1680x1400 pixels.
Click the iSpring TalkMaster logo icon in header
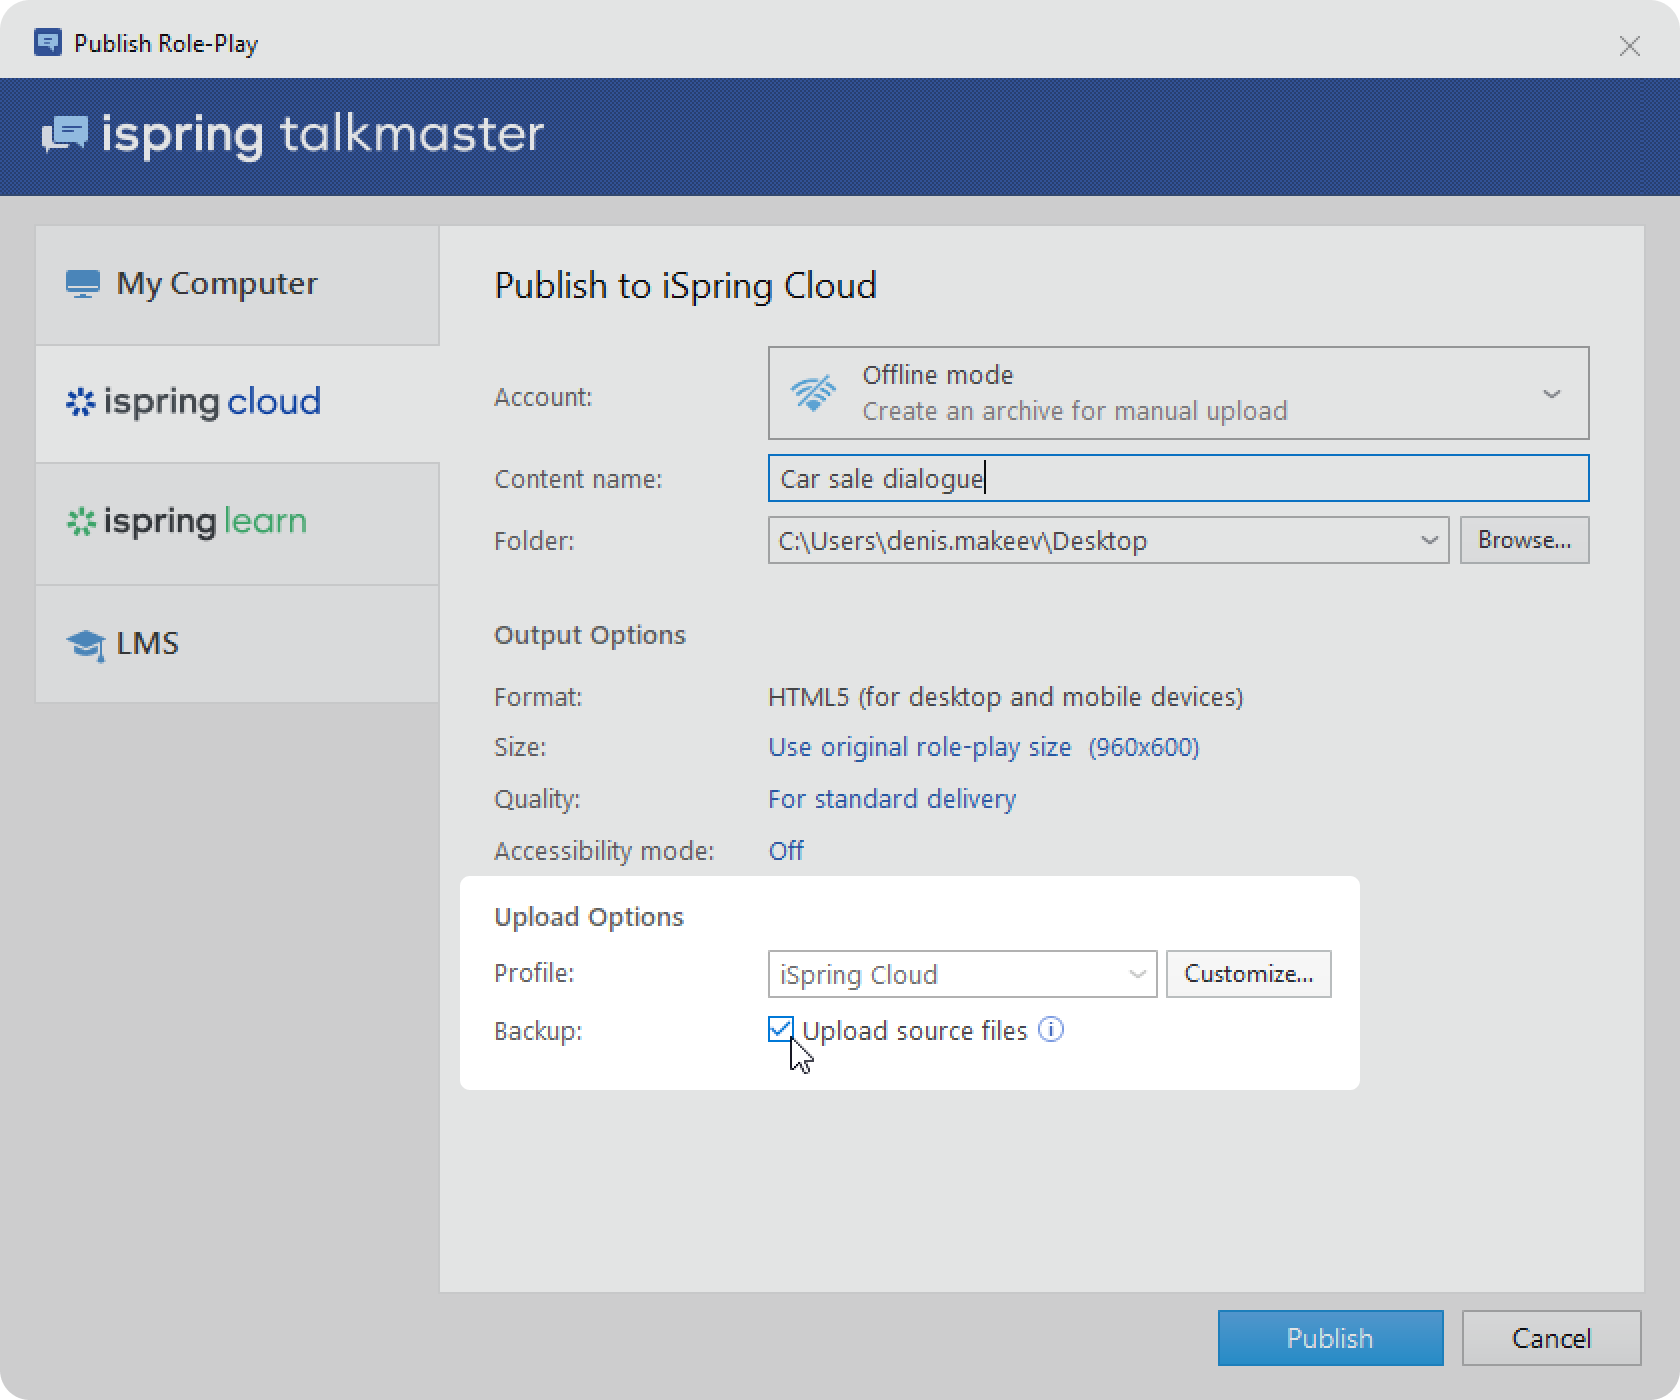(x=65, y=134)
